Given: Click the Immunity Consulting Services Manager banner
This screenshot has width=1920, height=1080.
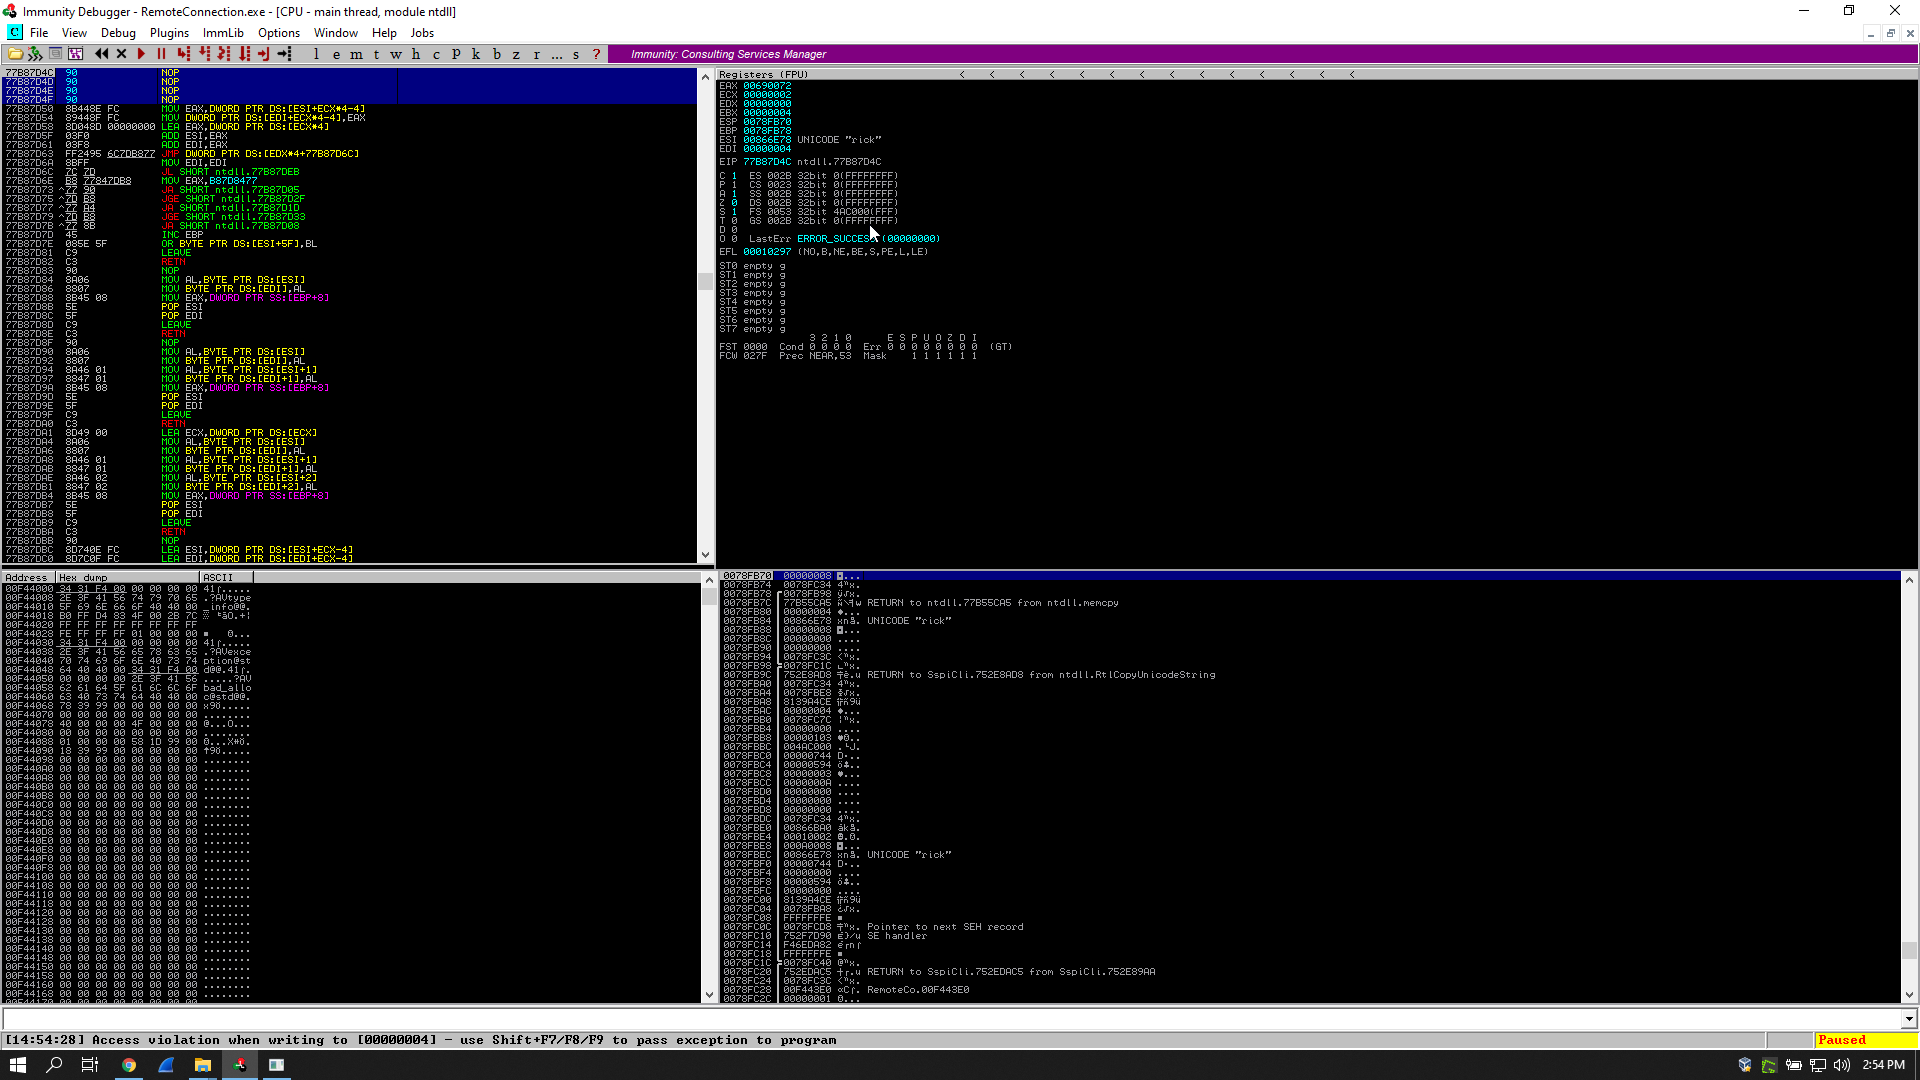Looking at the screenshot, I should [728, 54].
